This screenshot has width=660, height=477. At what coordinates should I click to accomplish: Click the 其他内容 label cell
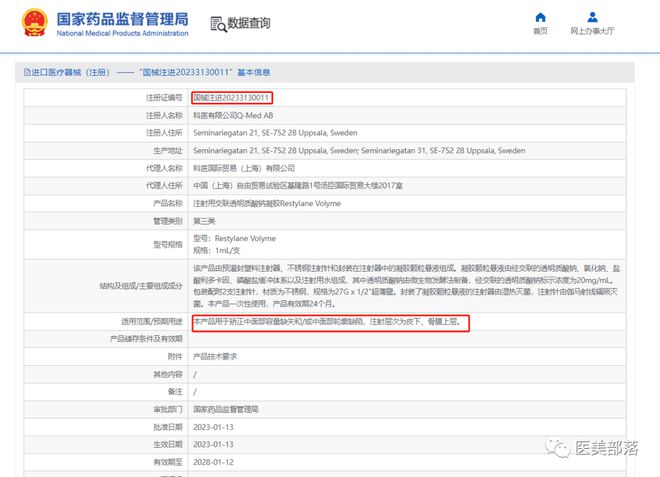pyautogui.click(x=106, y=374)
